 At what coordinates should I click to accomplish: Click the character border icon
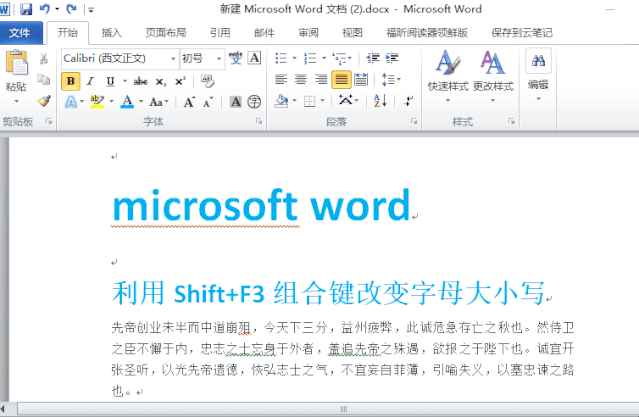point(254,58)
